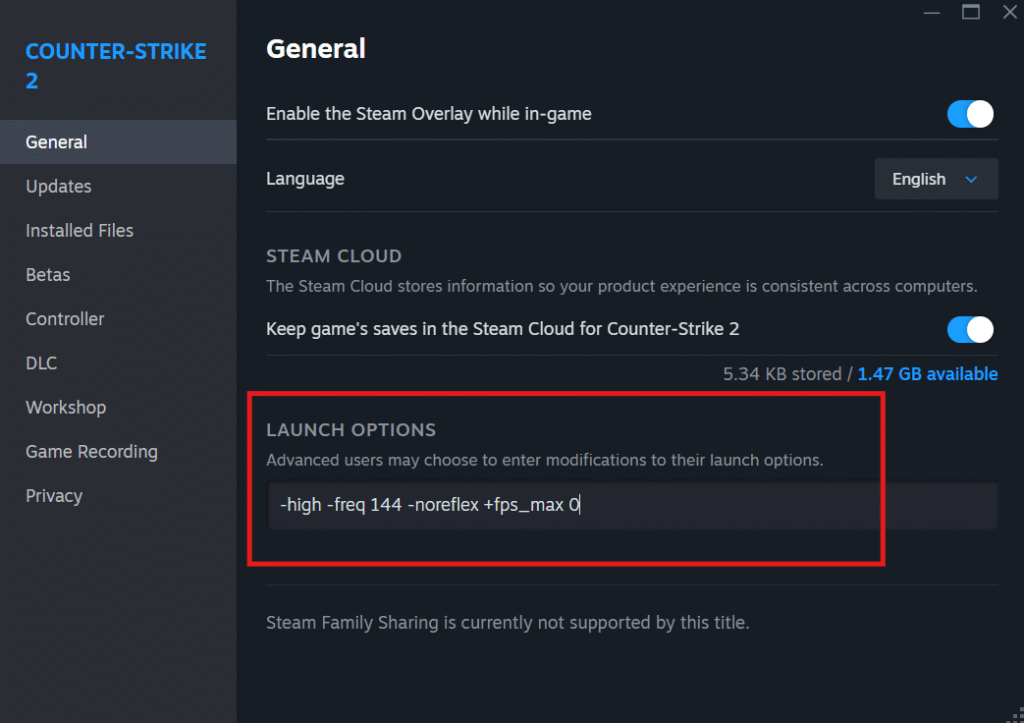Click the COUNTER-STRIKE 2 title
This screenshot has width=1024, height=723.
point(116,66)
